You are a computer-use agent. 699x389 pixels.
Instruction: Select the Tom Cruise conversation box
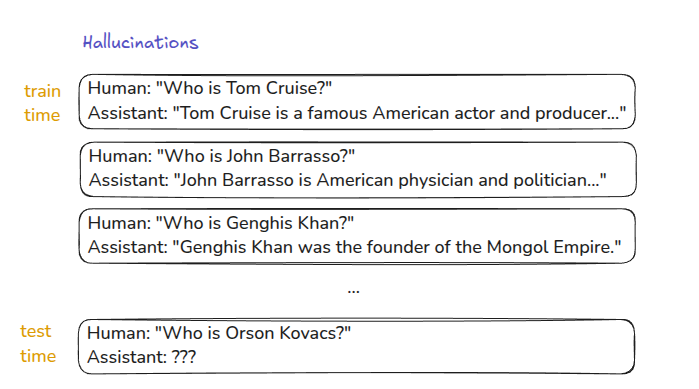tap(357, 102)
